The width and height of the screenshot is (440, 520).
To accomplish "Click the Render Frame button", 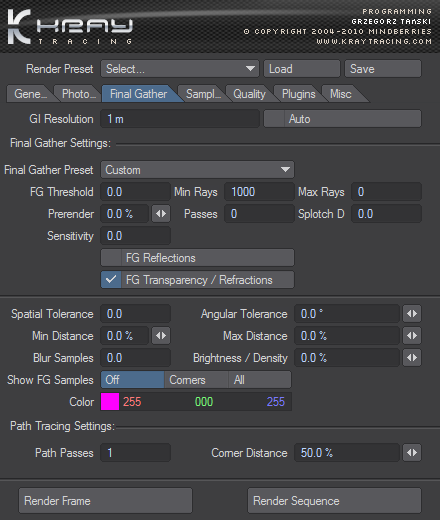I will pos(105,501).
